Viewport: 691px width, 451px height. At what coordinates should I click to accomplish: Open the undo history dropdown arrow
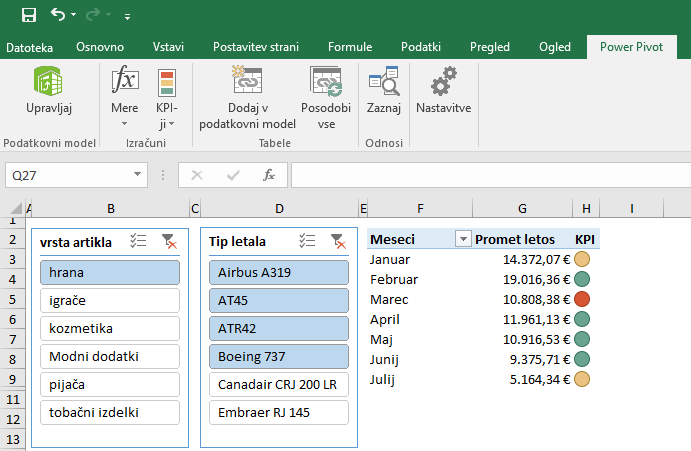pyautogui.click(x=74, y=15)
